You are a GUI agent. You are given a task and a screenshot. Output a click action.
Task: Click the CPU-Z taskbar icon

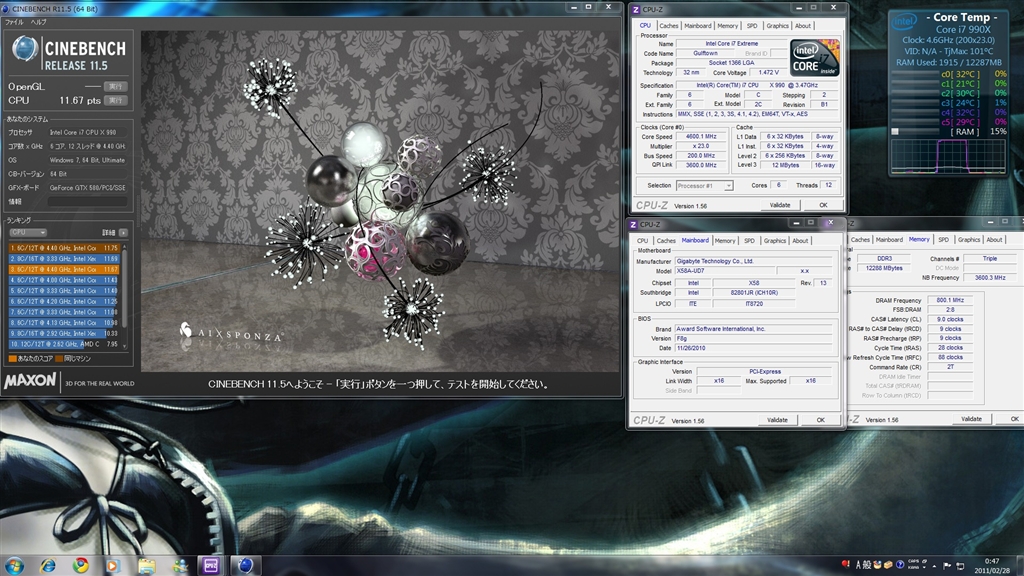(210, 565)
